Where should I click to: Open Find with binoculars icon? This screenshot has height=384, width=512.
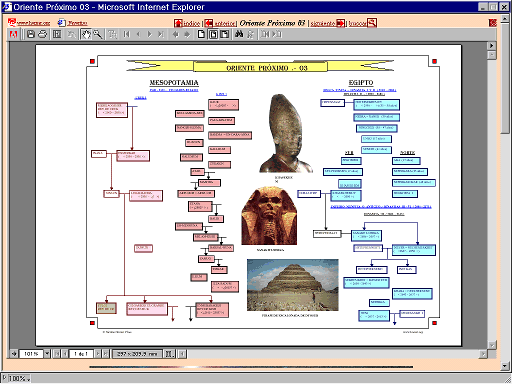pos(239,34)
